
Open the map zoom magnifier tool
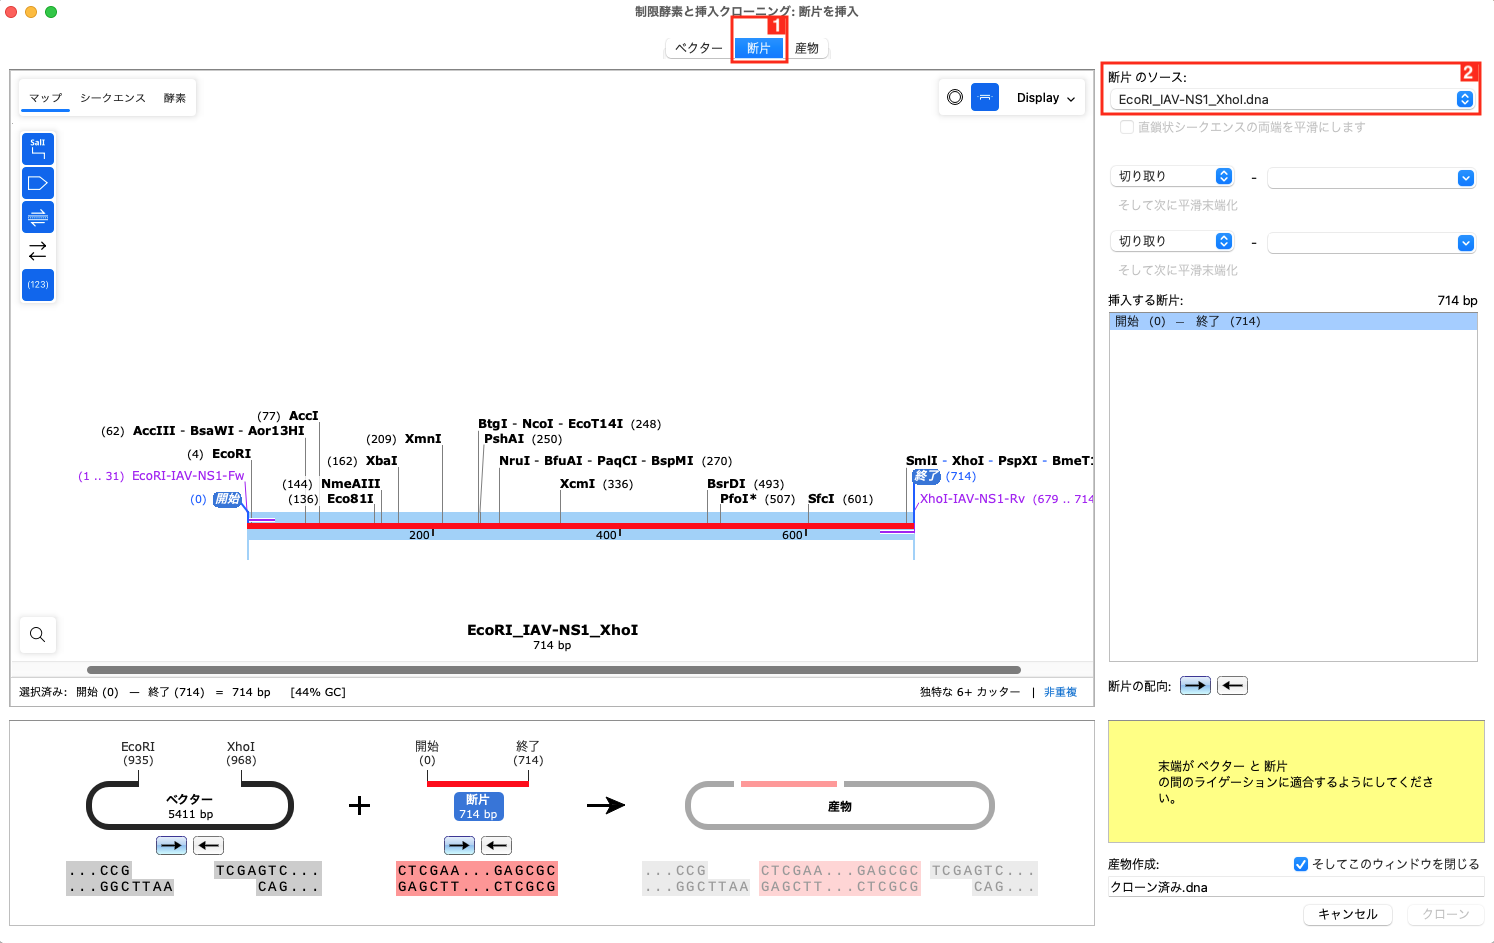click(x=37, y=635)
